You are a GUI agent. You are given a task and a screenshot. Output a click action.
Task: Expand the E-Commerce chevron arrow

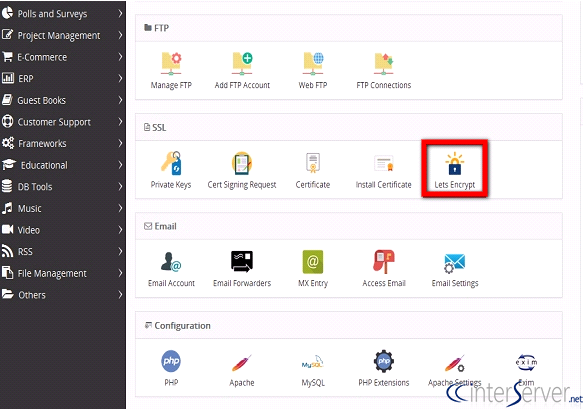point(120,57)
